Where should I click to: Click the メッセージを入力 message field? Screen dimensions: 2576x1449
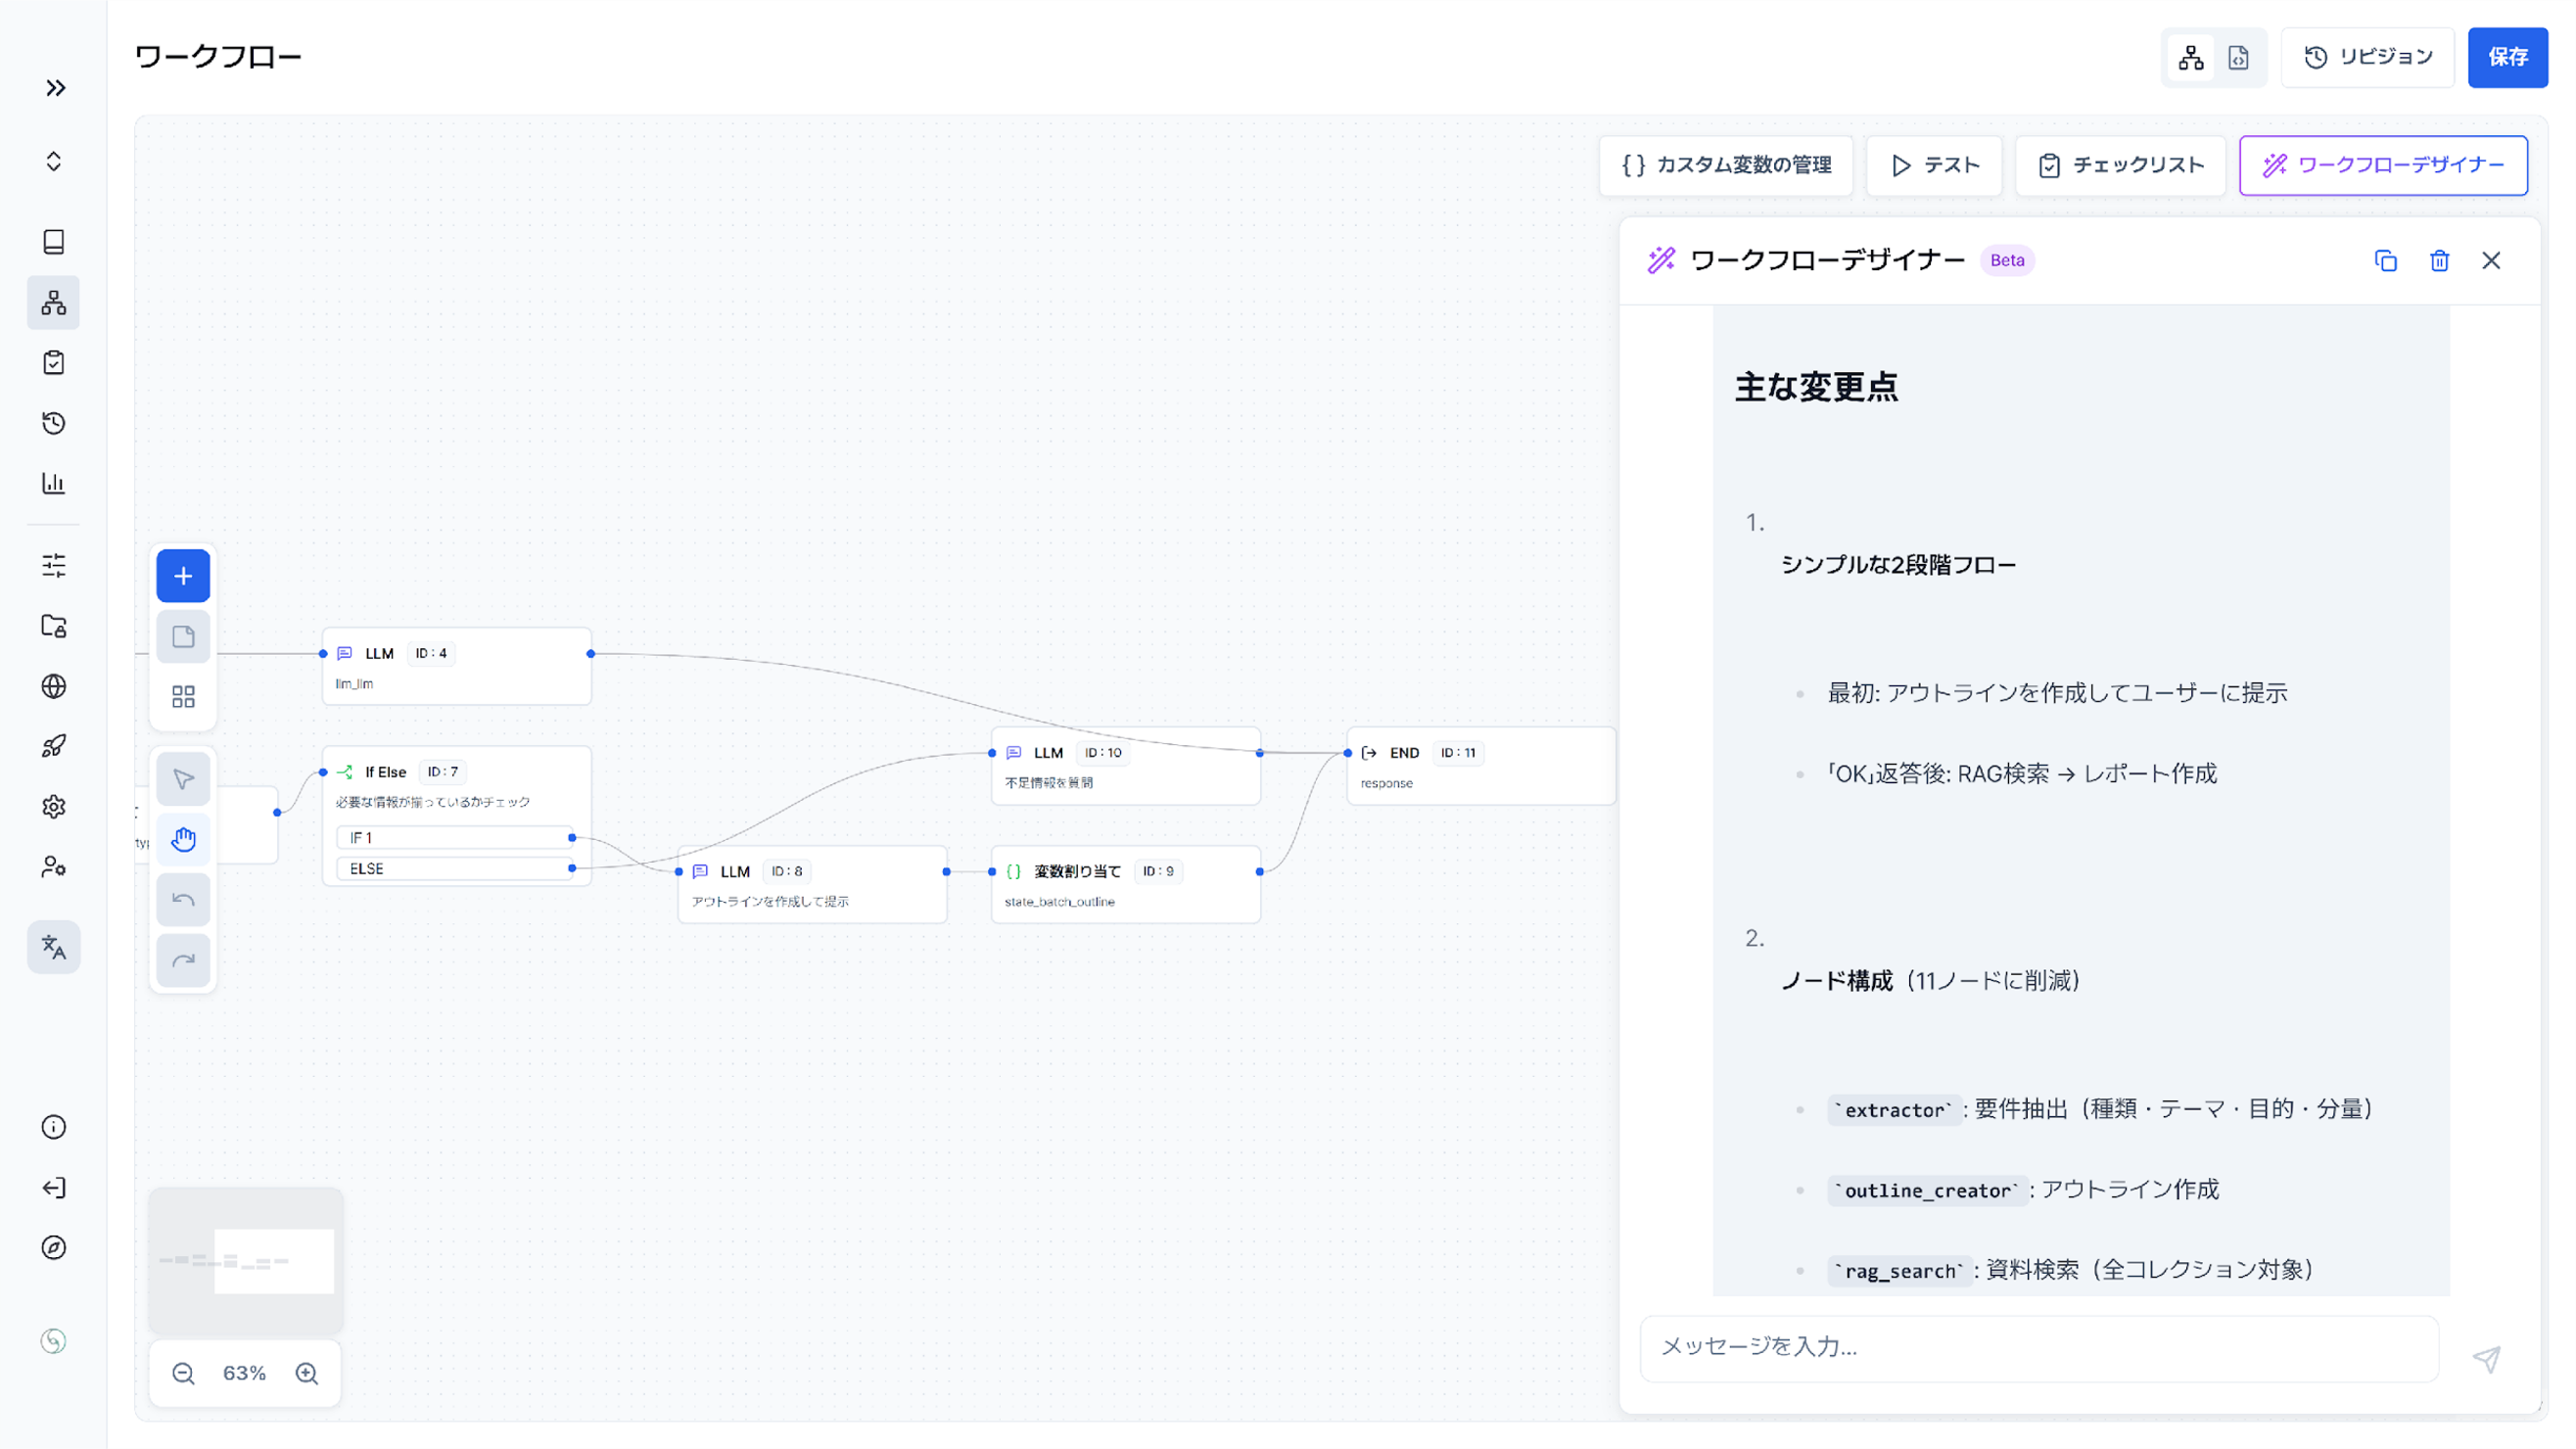point(2039,1347)
